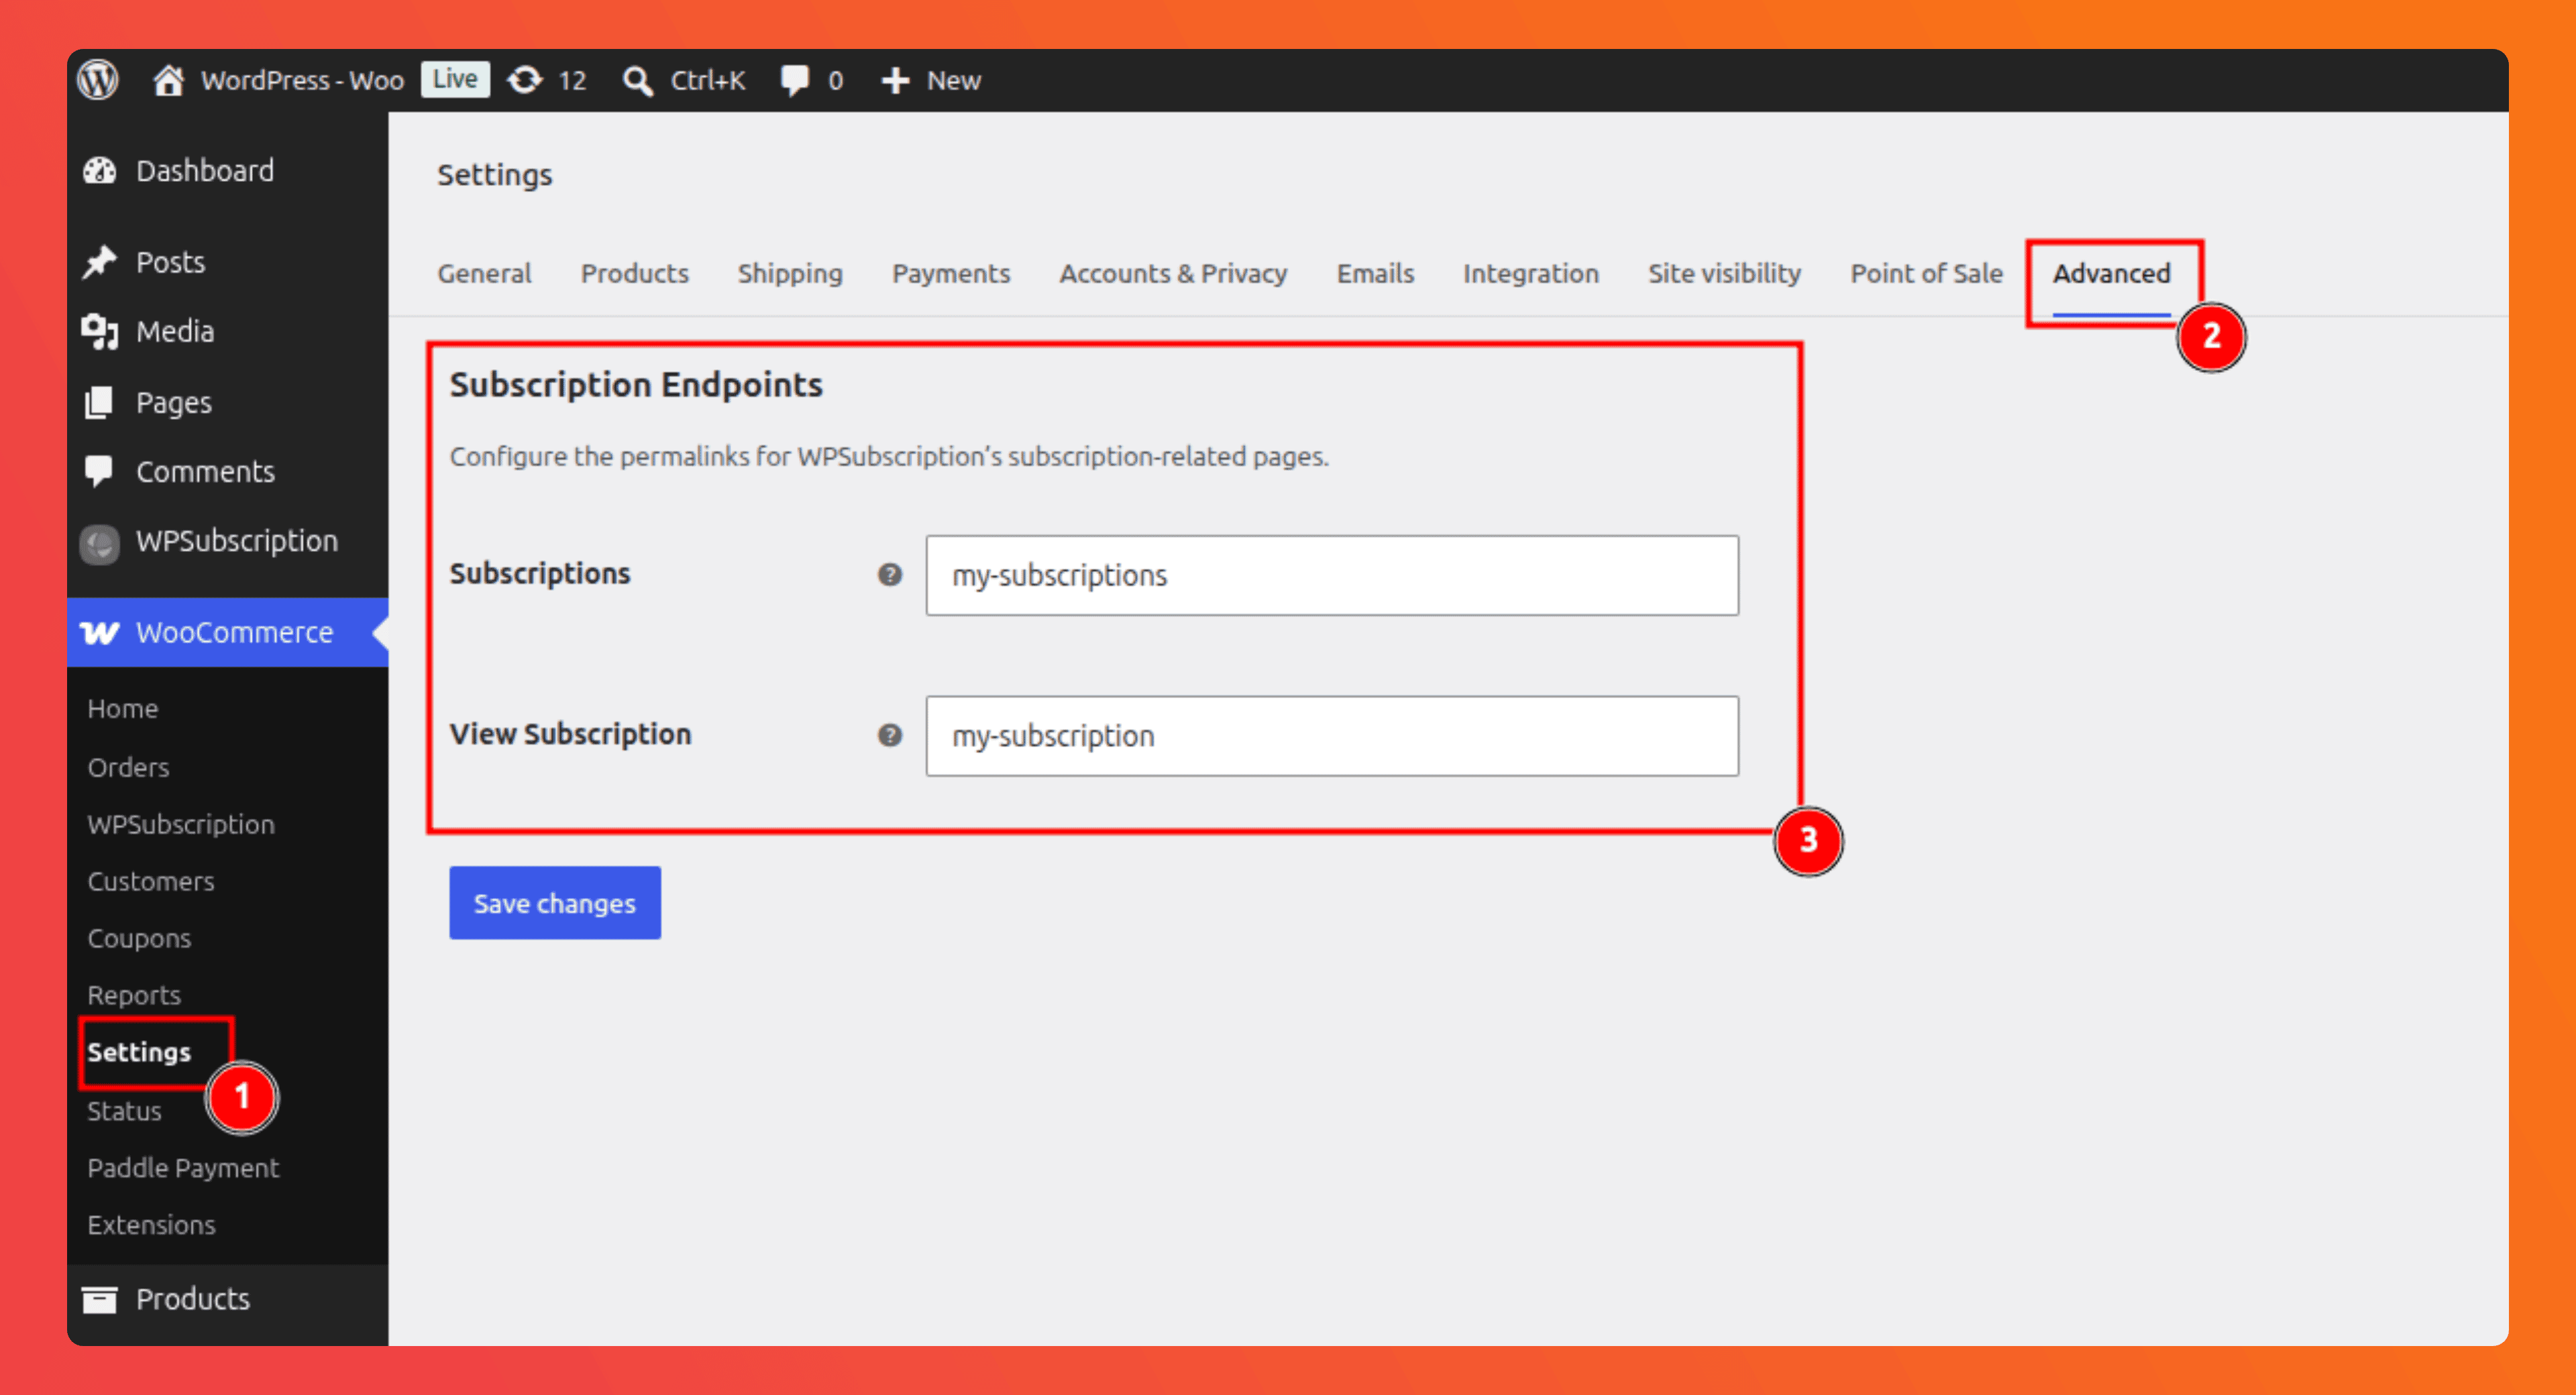Click the home icon in admin bar
Screen dimensions: 2576x1395
coord(168,80)
